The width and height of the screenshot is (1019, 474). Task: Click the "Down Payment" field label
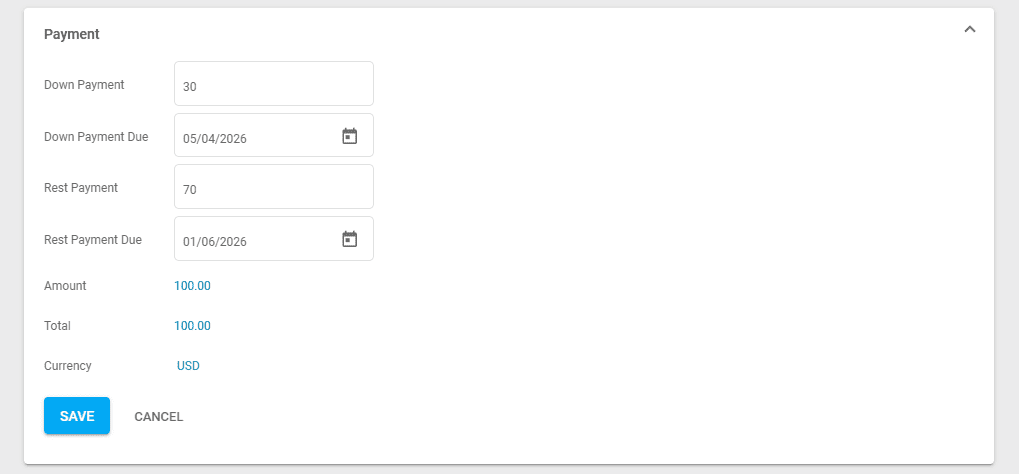84,85
